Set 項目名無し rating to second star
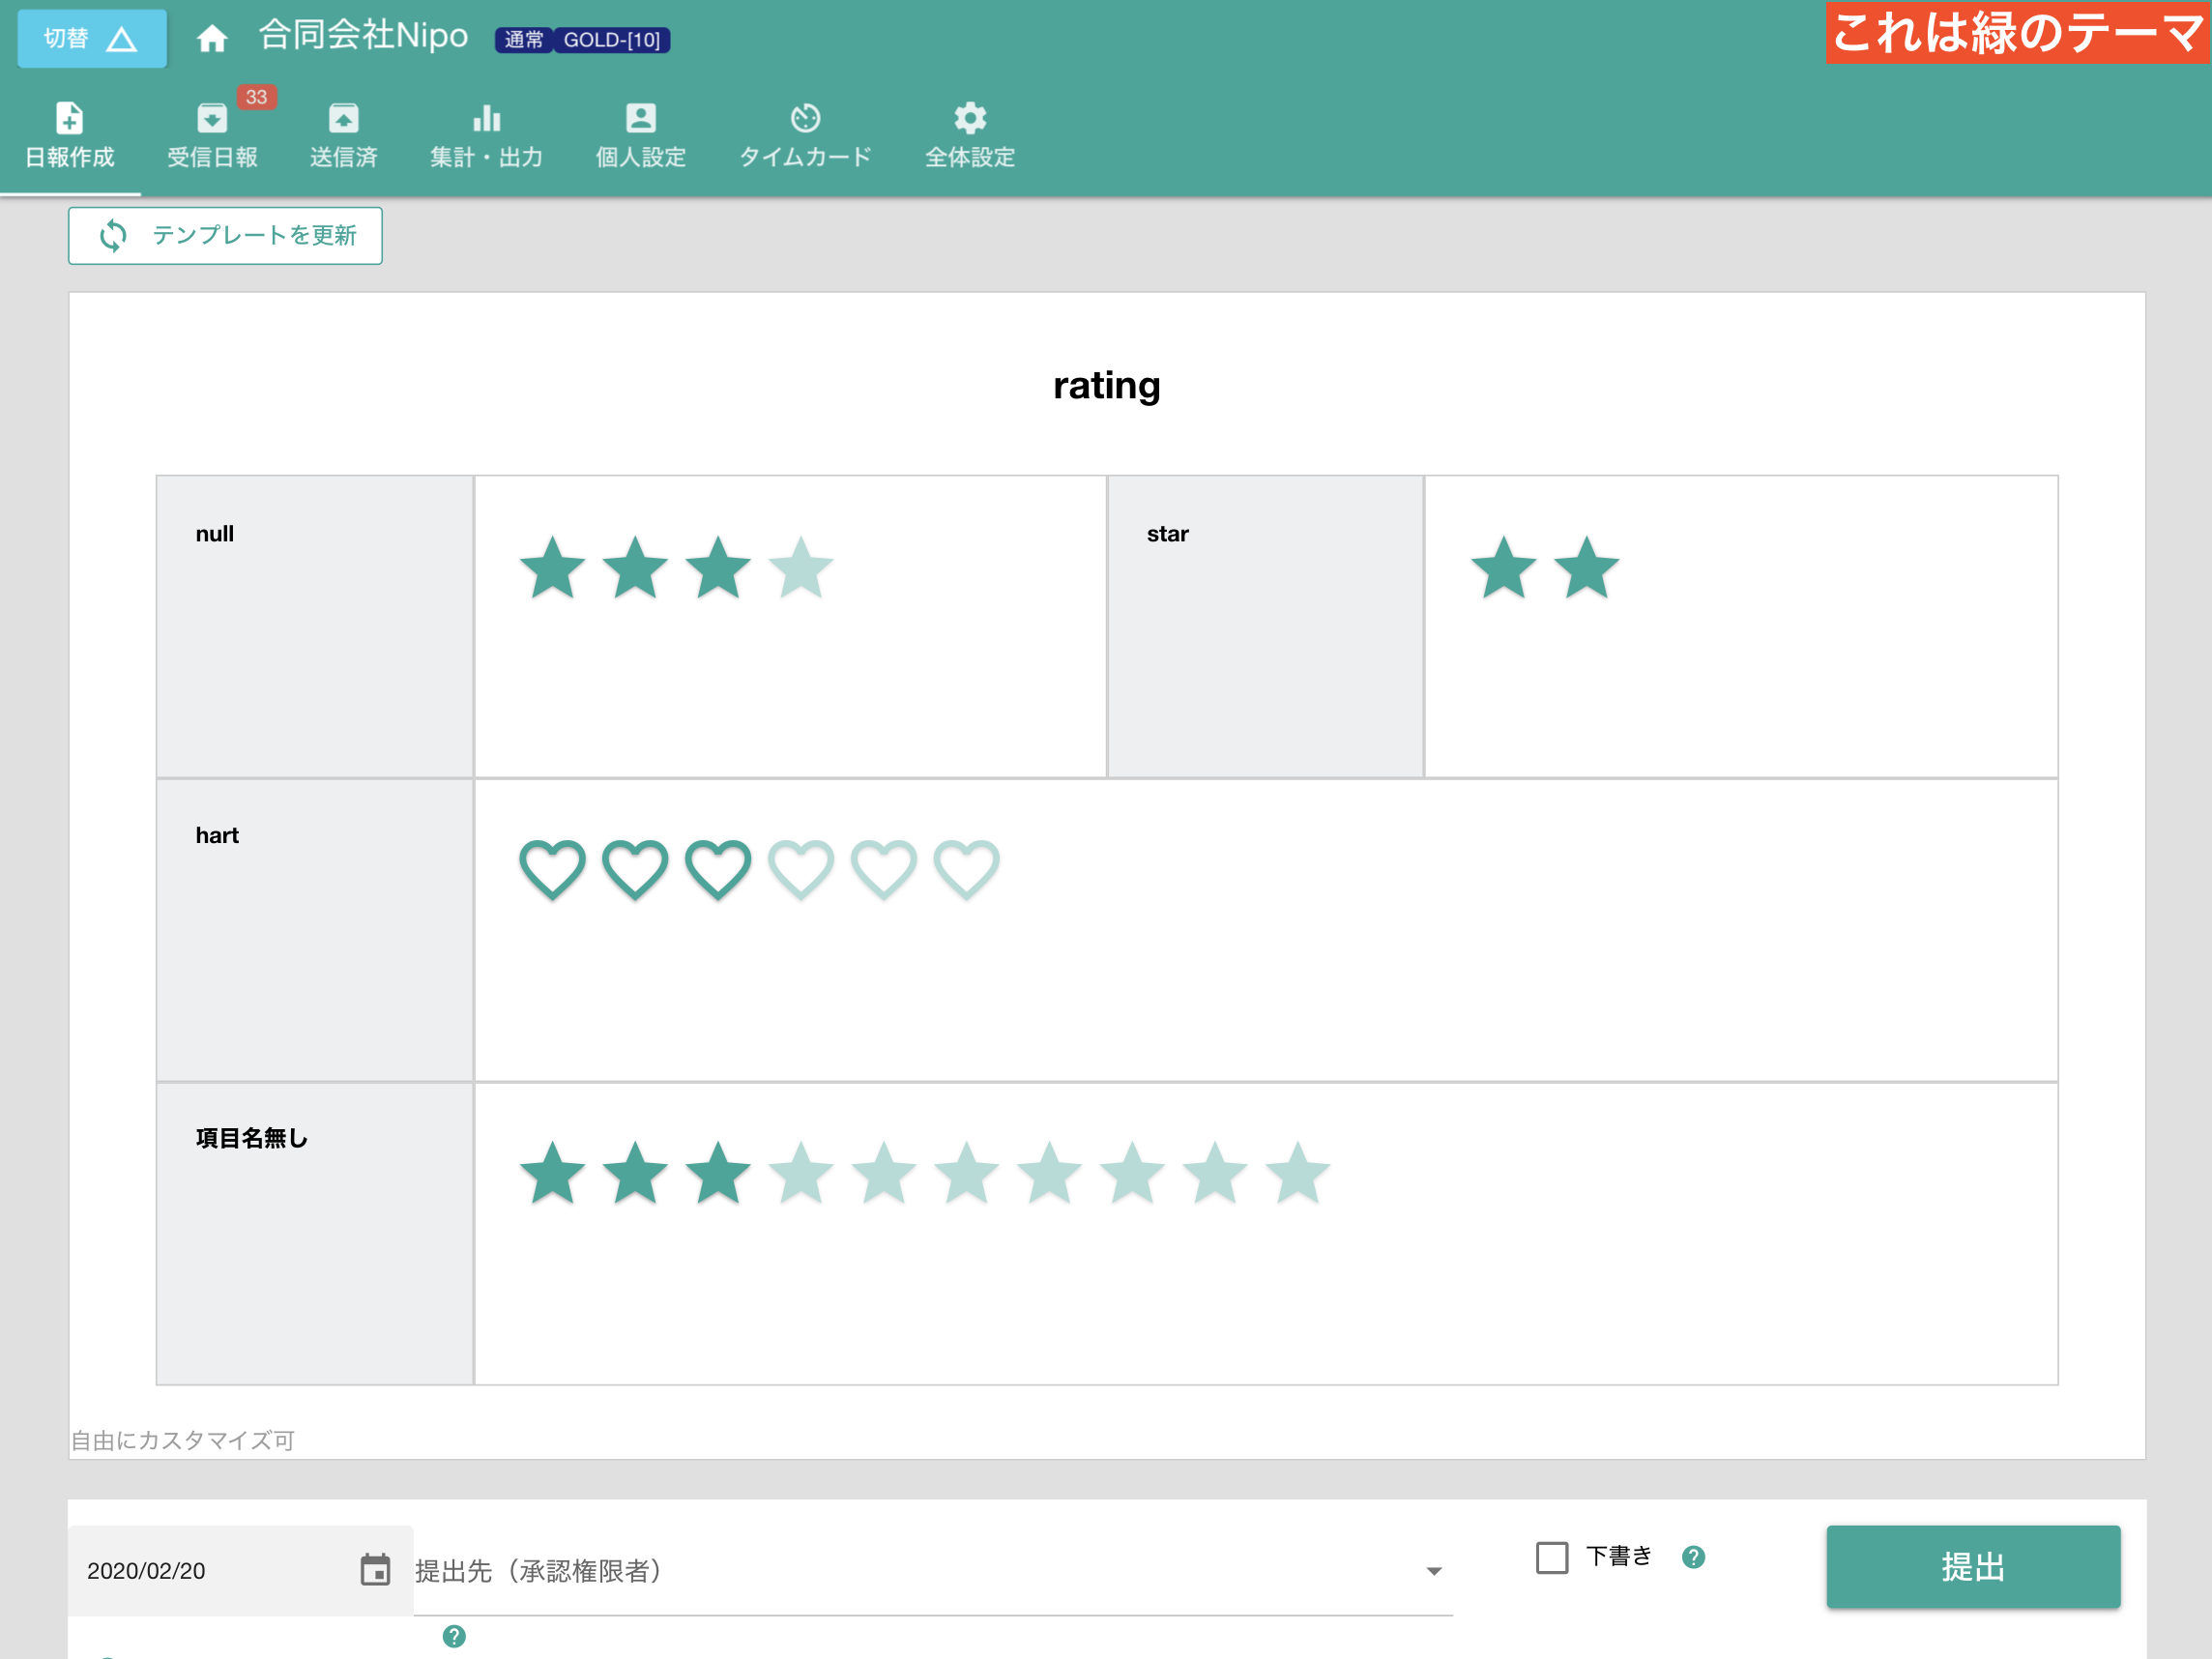This screenshot has width=2212, height=1659. coord(635,1173)
